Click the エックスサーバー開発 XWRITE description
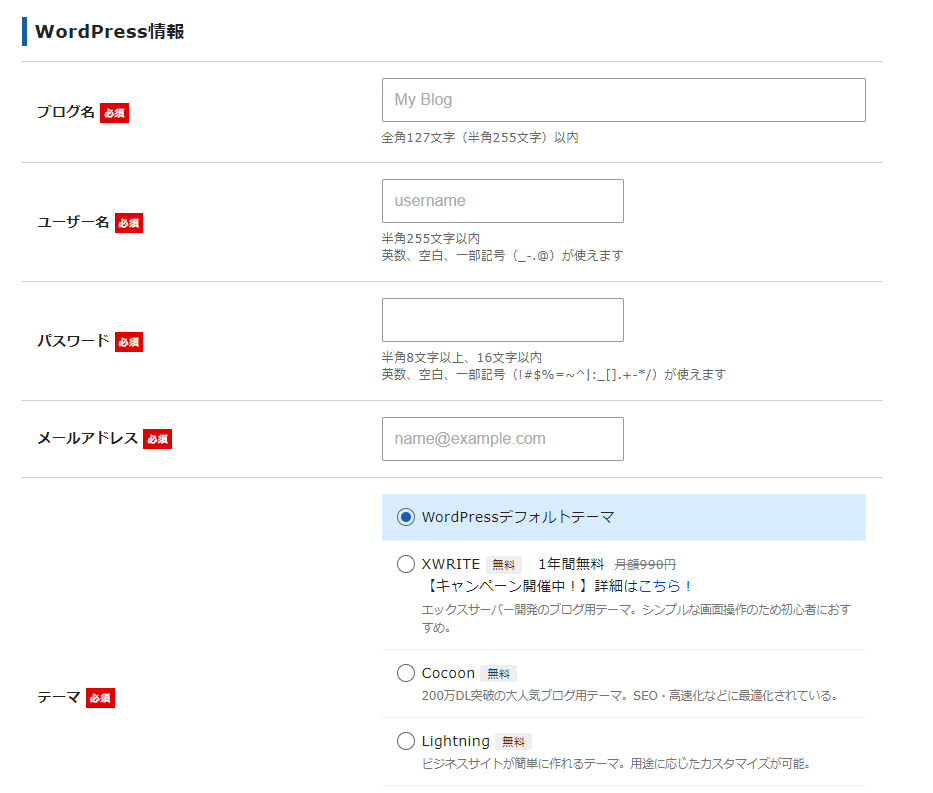Image resolution: width=933 pixels, height=793 pixels. (x=636, y=618)
